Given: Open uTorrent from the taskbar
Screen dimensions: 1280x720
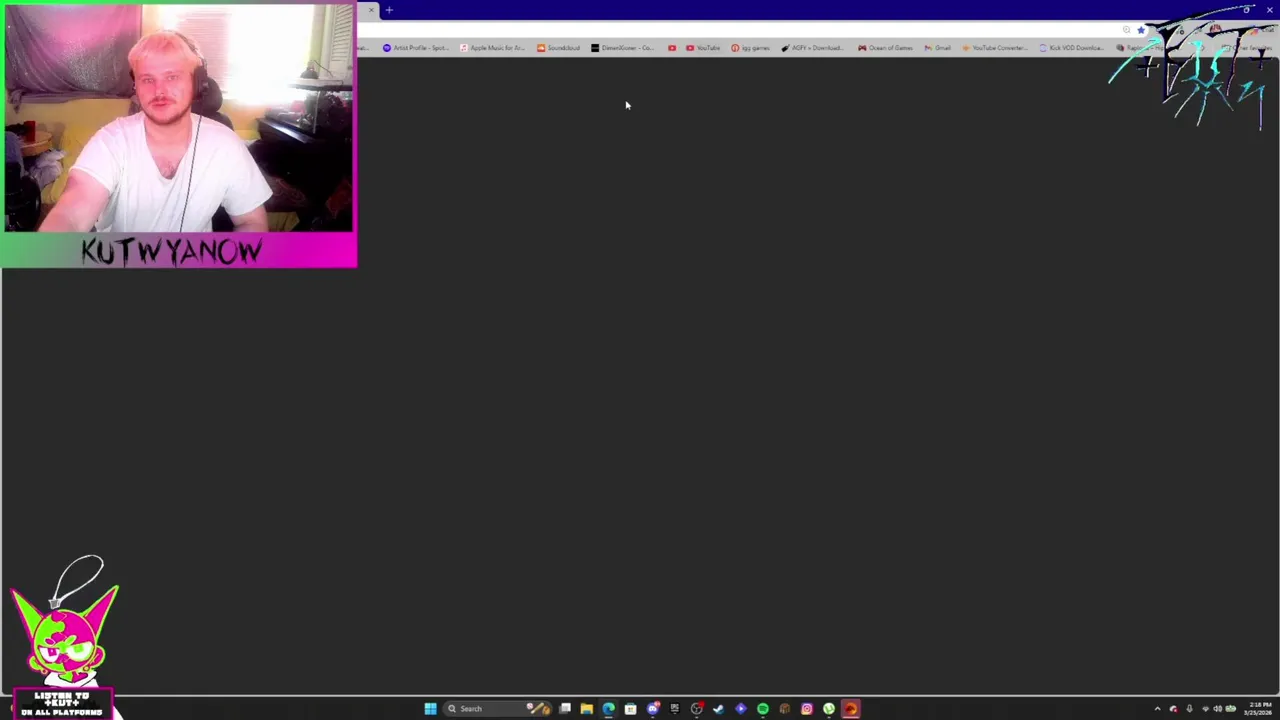Looking at the screenshot, I should tap(829, 709).
